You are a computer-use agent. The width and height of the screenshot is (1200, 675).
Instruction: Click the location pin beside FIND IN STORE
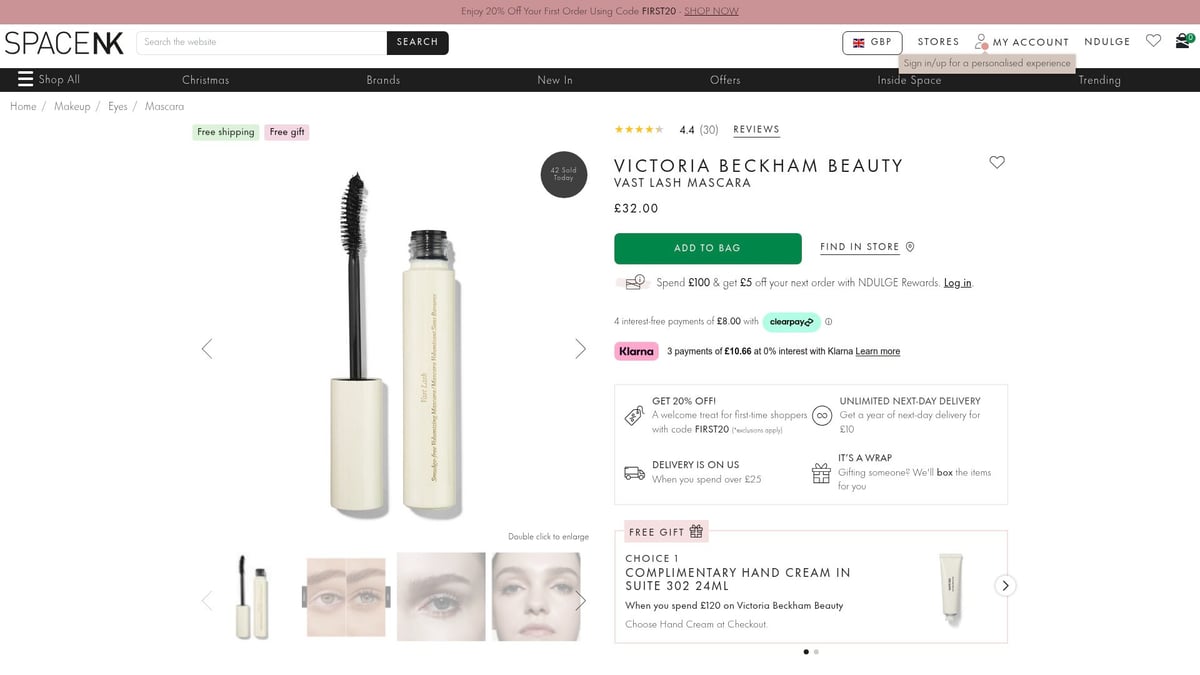[909, 246]
